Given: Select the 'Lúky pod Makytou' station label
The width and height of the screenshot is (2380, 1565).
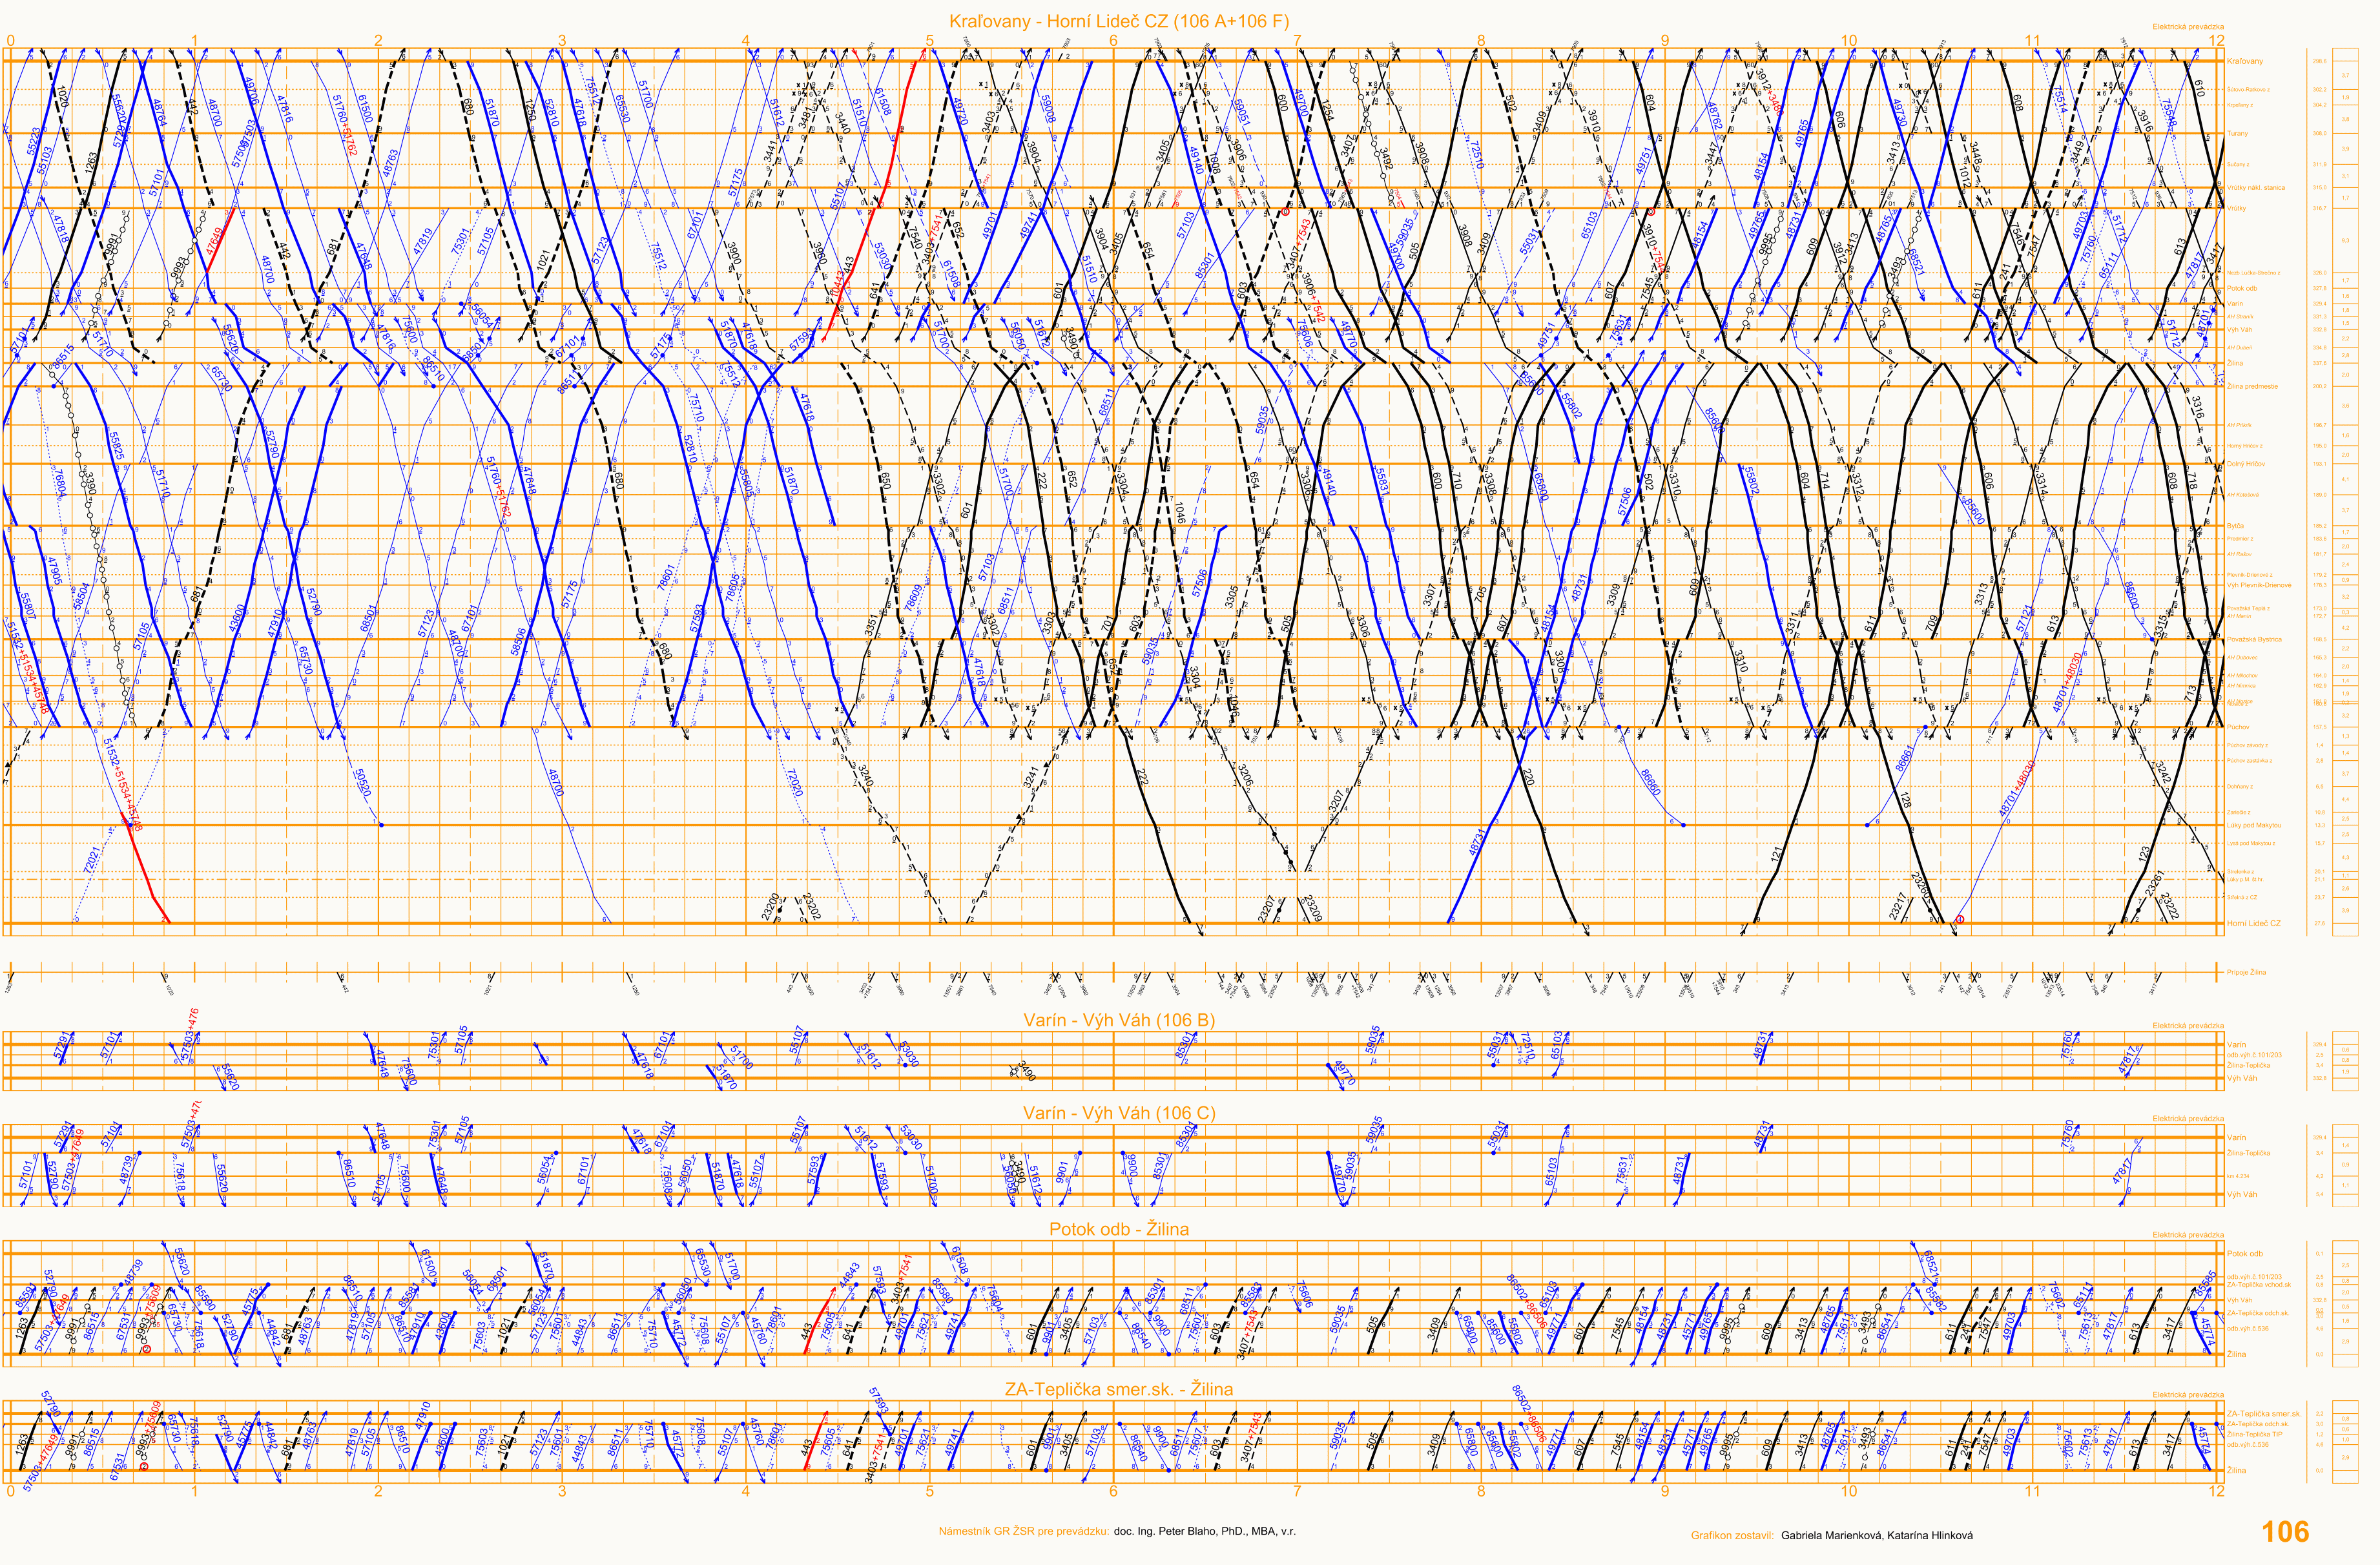Looking at the screenshot, I should click(2254, 826).
